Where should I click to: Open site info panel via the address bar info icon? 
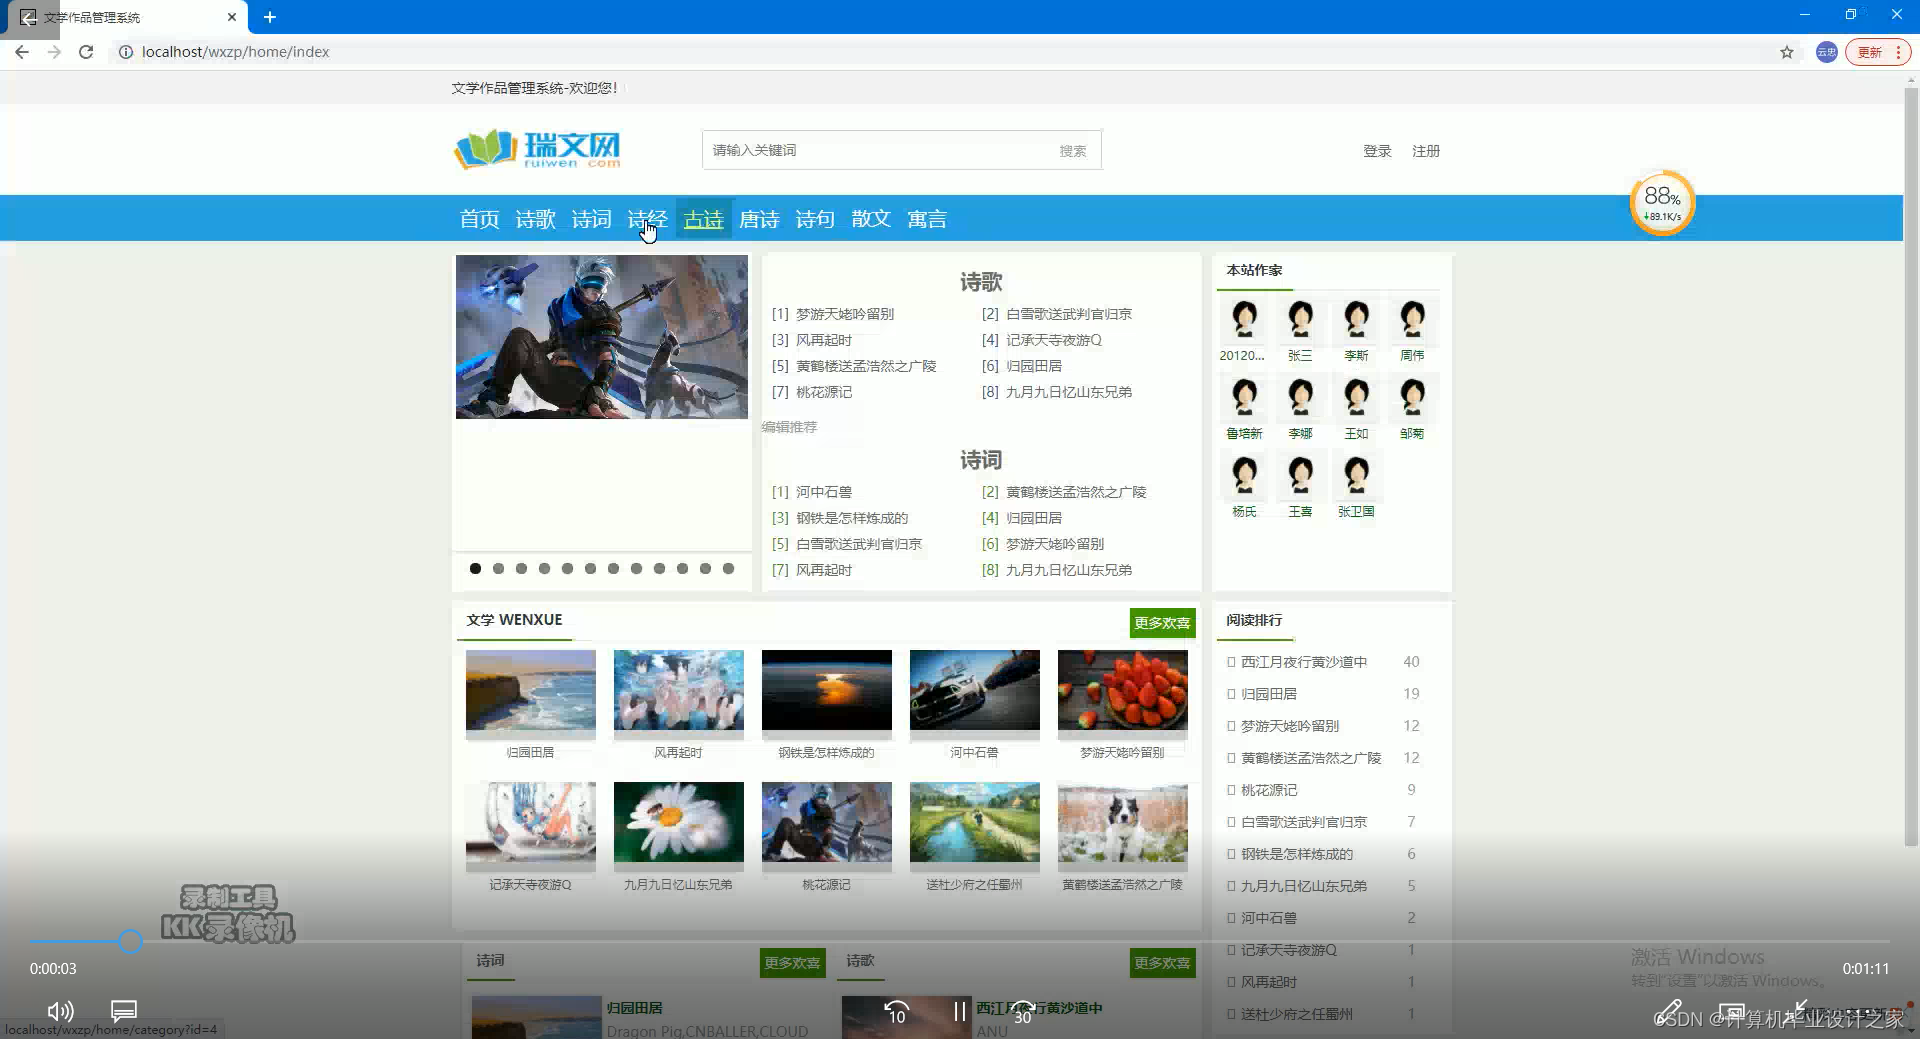pyautogui.click(x=124, y=52)
